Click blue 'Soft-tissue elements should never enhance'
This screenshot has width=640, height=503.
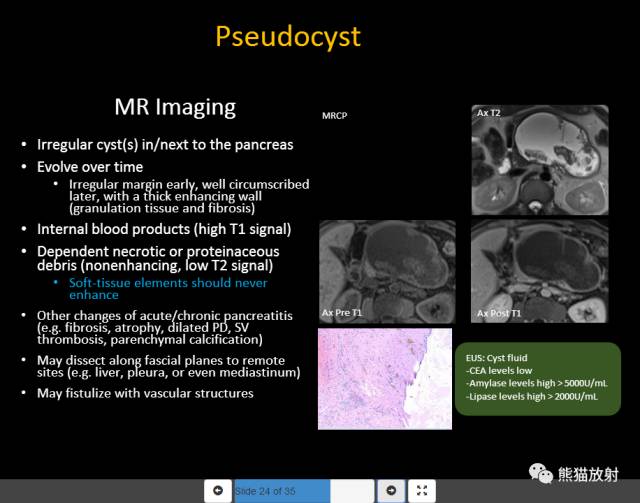(x=168, y=289)
